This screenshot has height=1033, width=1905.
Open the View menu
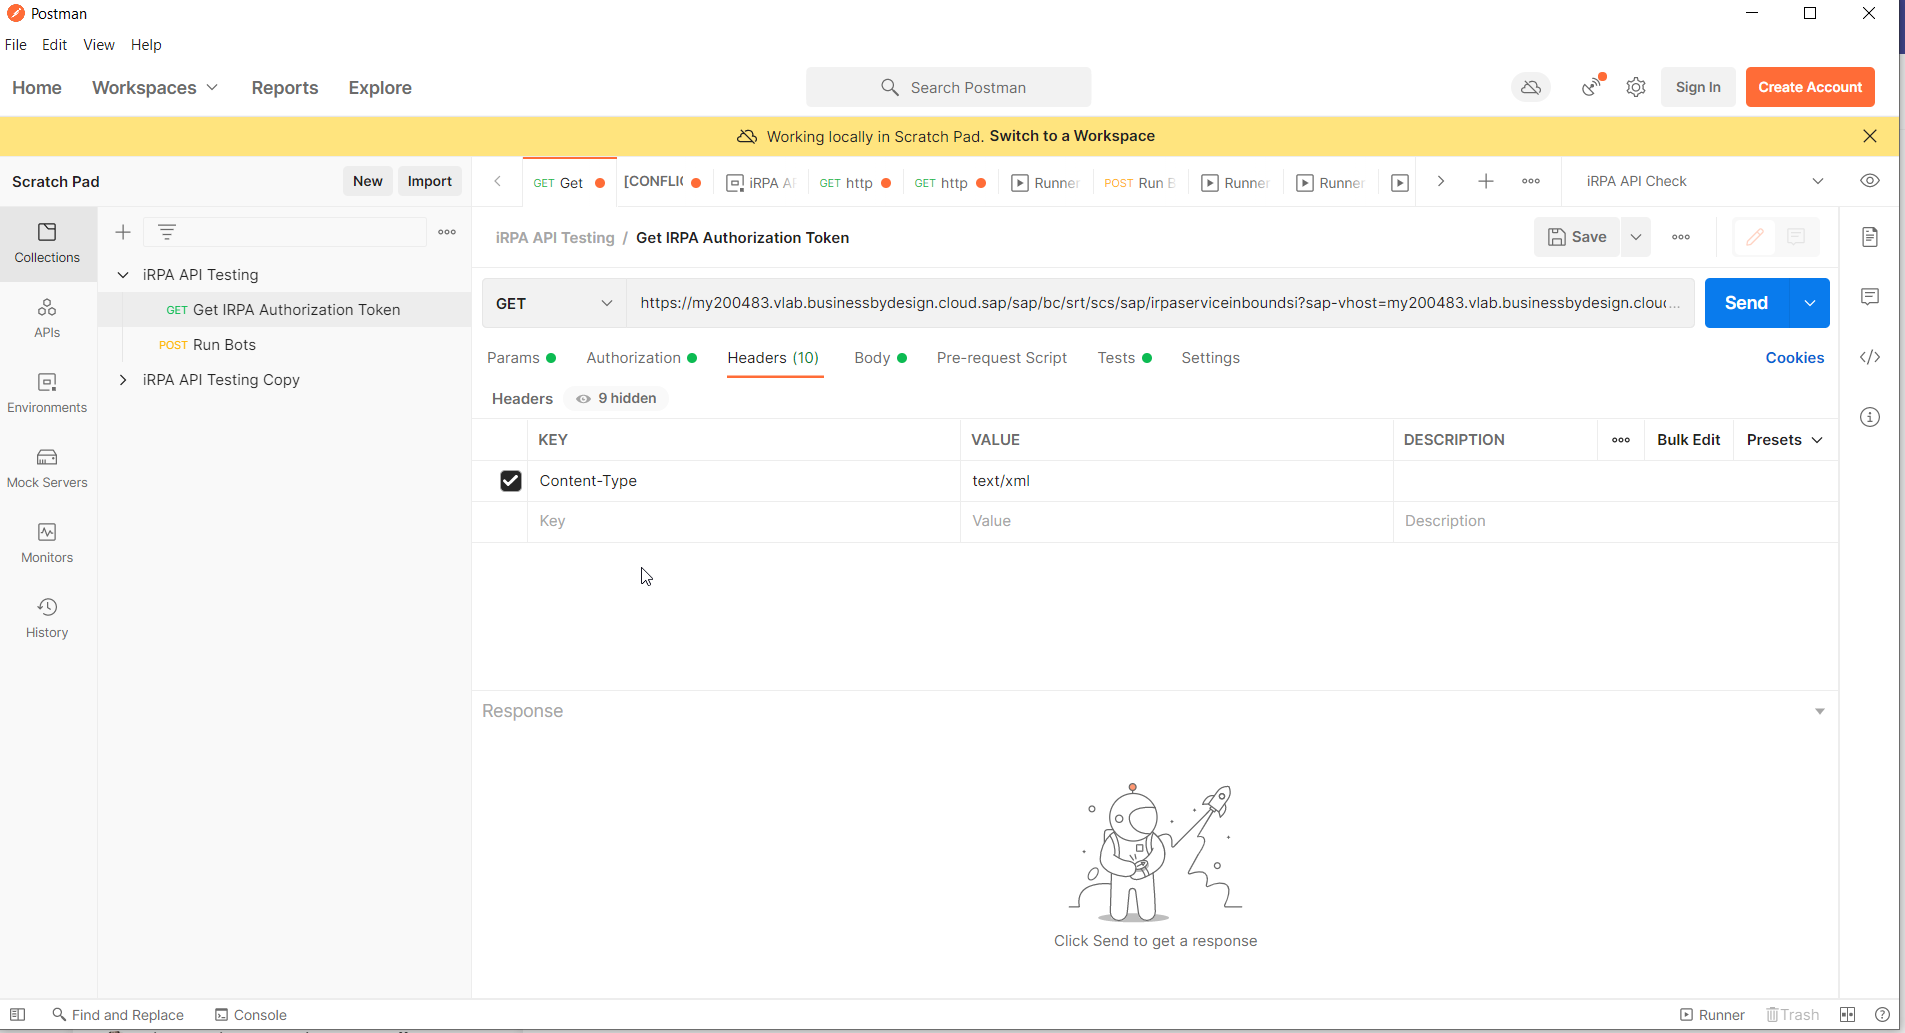[x=99, y=45]
